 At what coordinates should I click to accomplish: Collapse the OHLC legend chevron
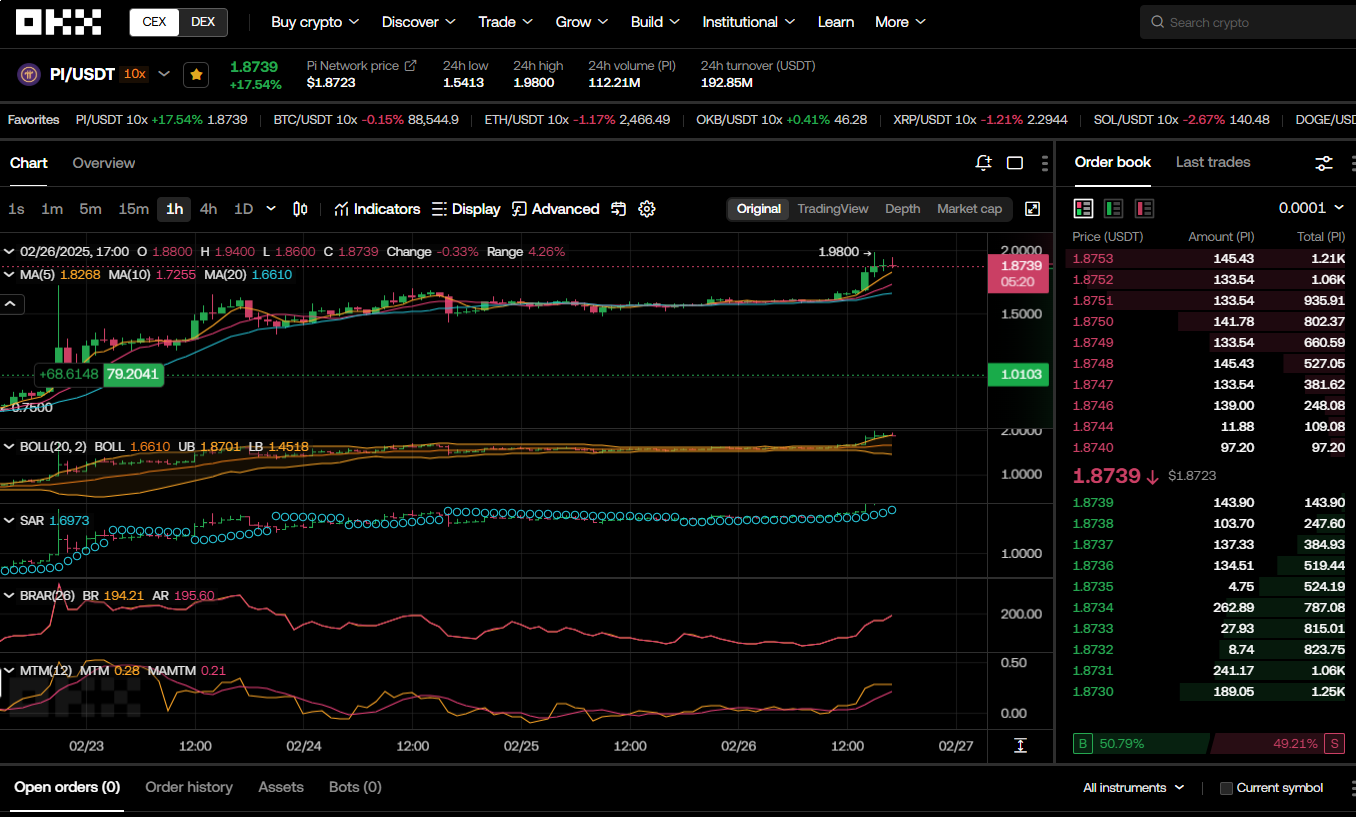pos(9,252)
